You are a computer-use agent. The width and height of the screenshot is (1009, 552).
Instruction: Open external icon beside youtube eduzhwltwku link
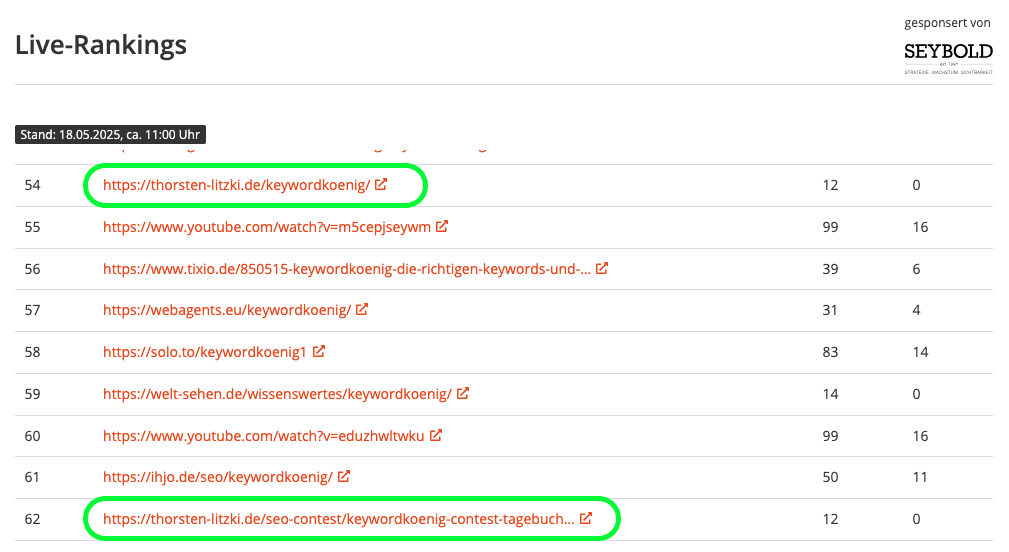coord(436,435)
